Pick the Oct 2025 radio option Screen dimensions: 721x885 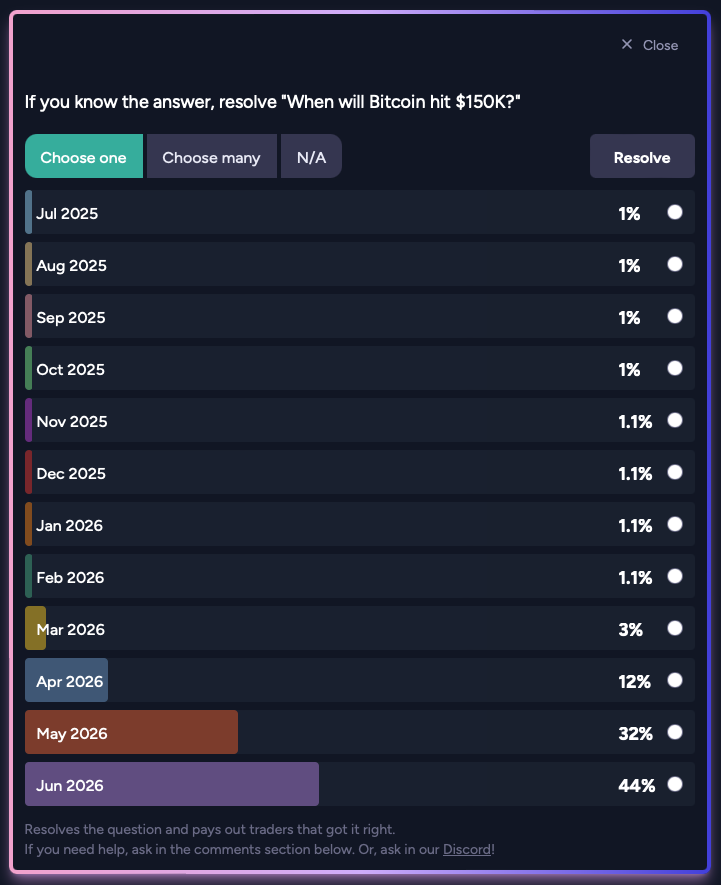point(675,368)
